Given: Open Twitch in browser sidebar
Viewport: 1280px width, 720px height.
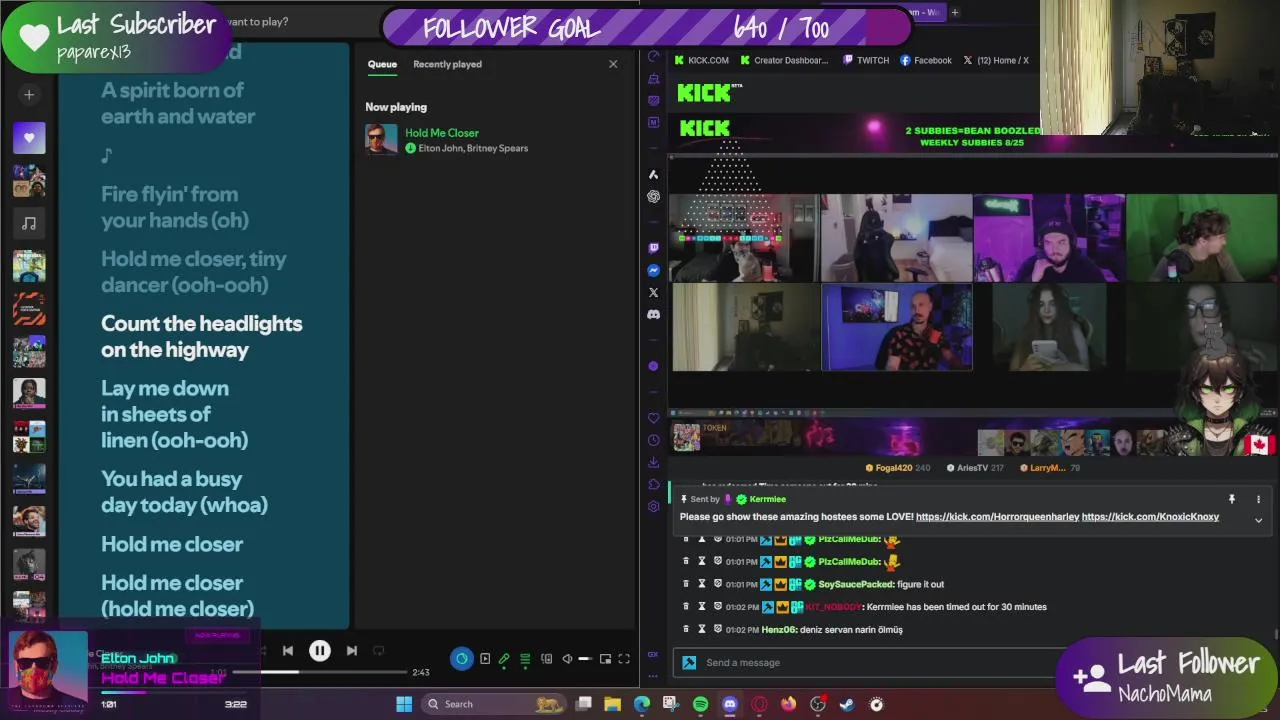Looking at the screenshot, I should [x=653, y=247].
